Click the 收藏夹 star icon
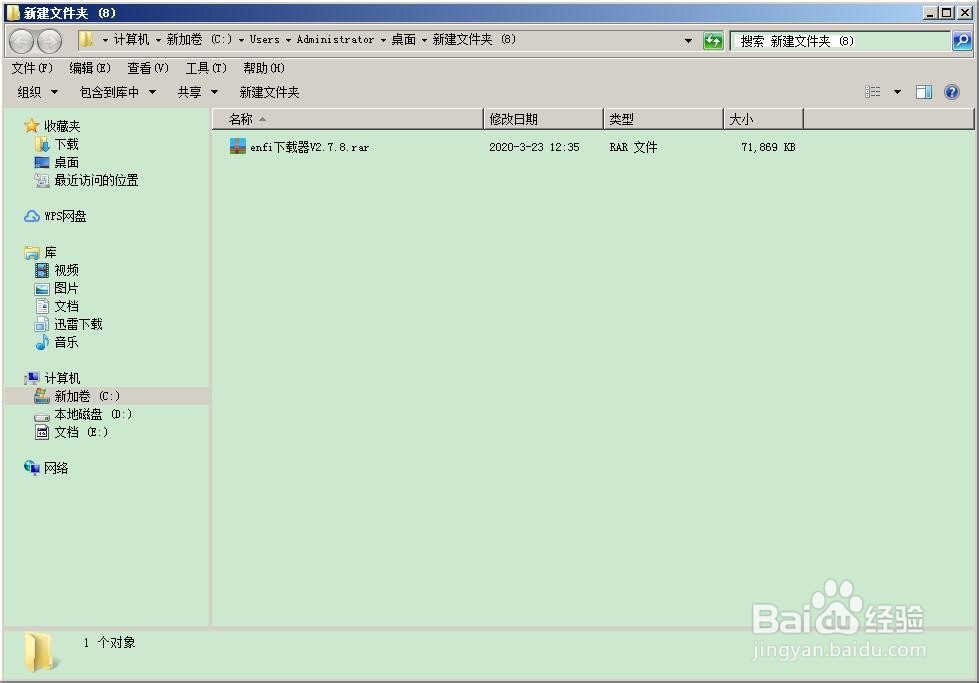 (x=32, y=126)
